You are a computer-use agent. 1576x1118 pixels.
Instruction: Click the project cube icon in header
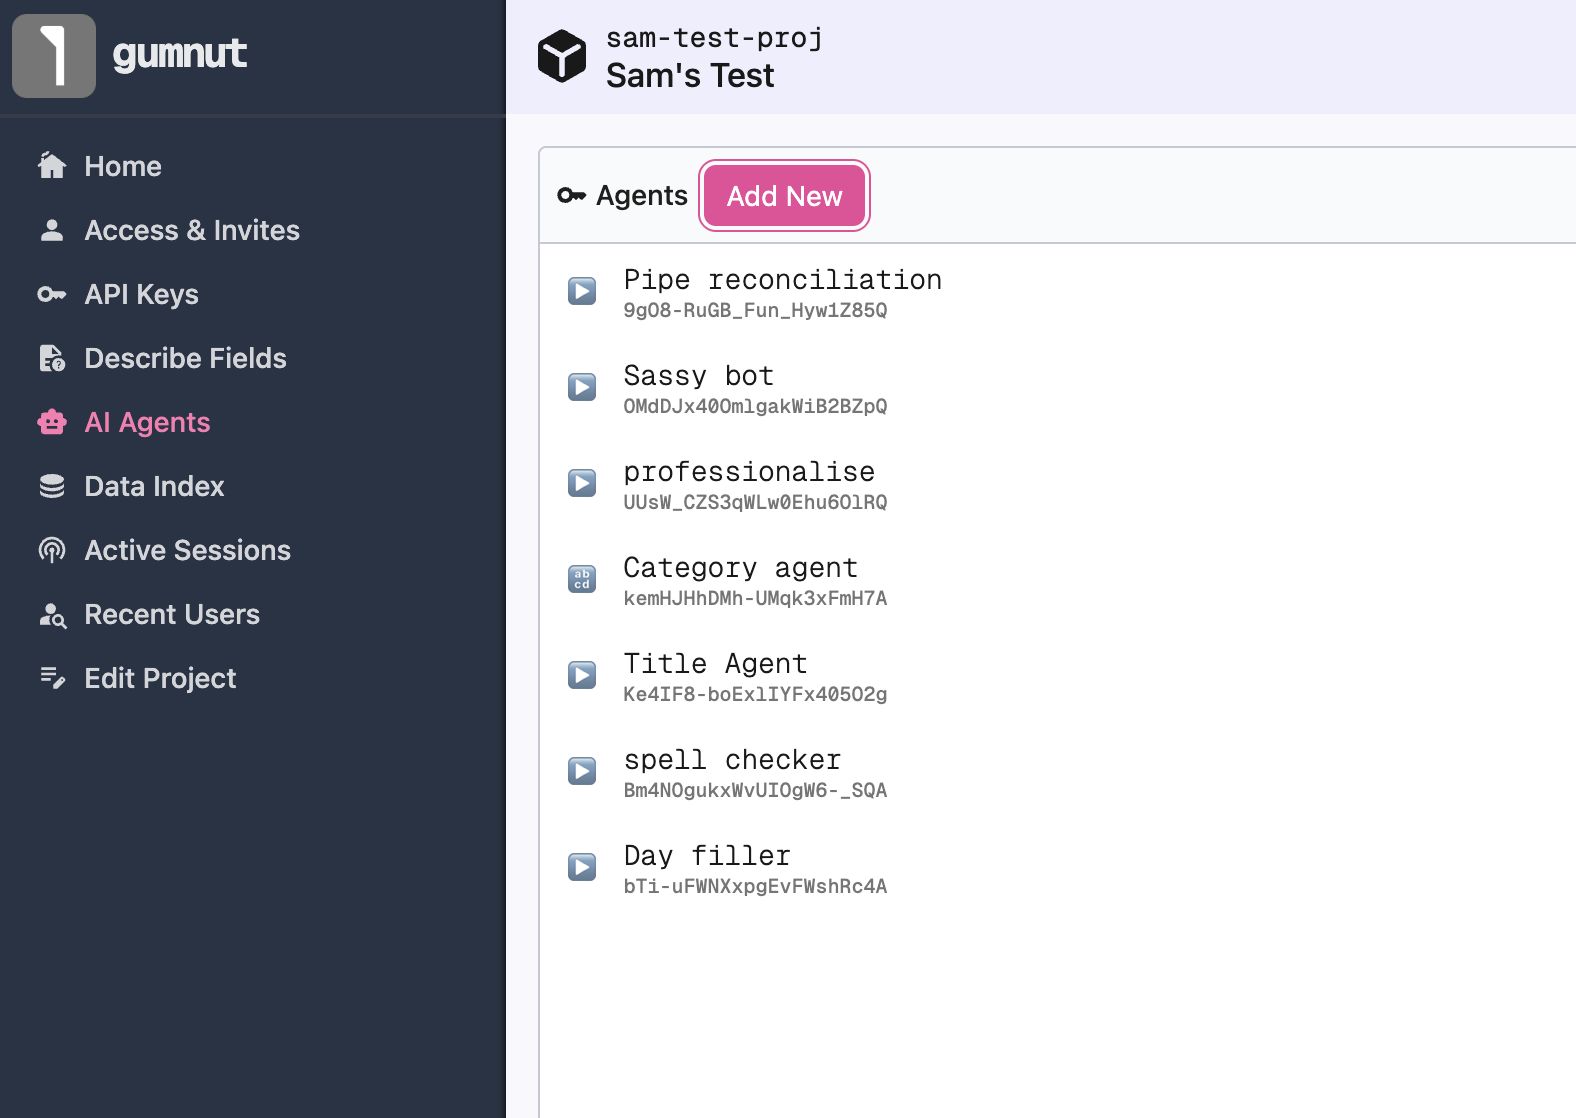pyautogui.click(x=562, y=56)
